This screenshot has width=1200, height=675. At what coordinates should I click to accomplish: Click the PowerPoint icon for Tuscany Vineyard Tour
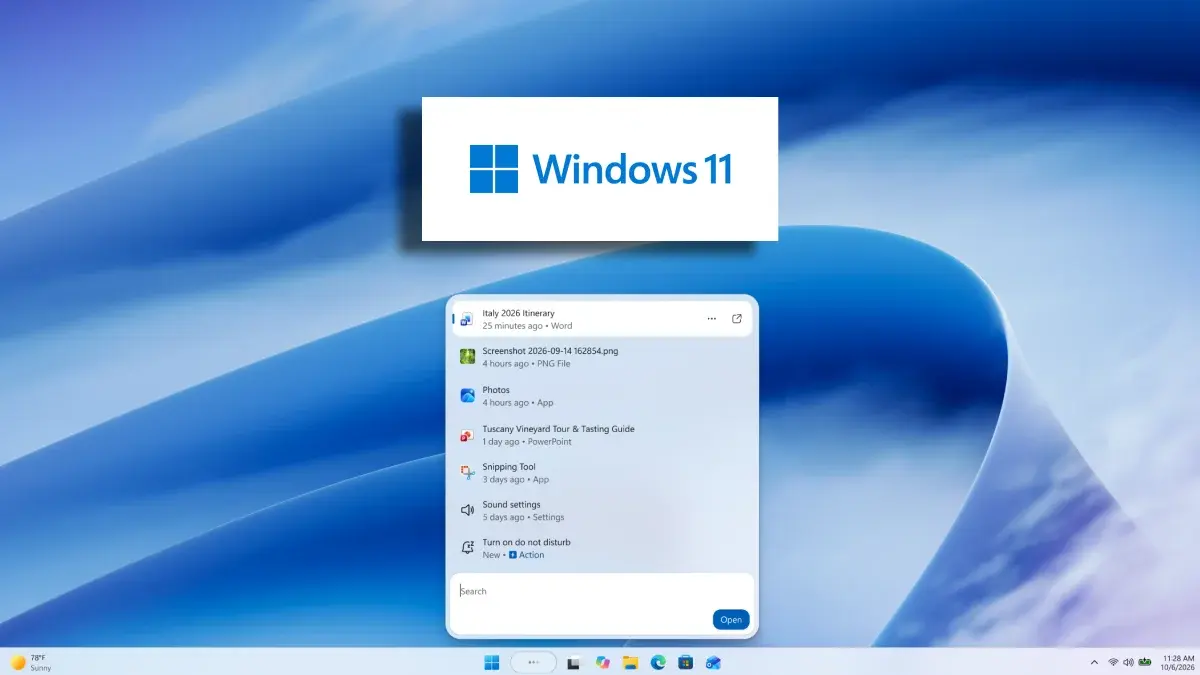[467, 435]
